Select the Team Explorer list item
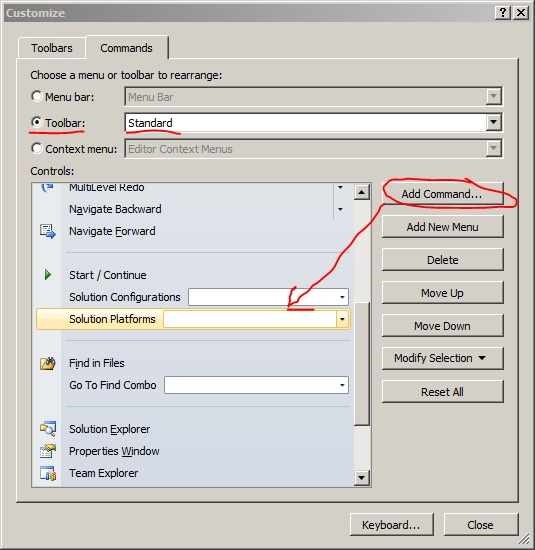The image size is (535, 550). point(193,473)
